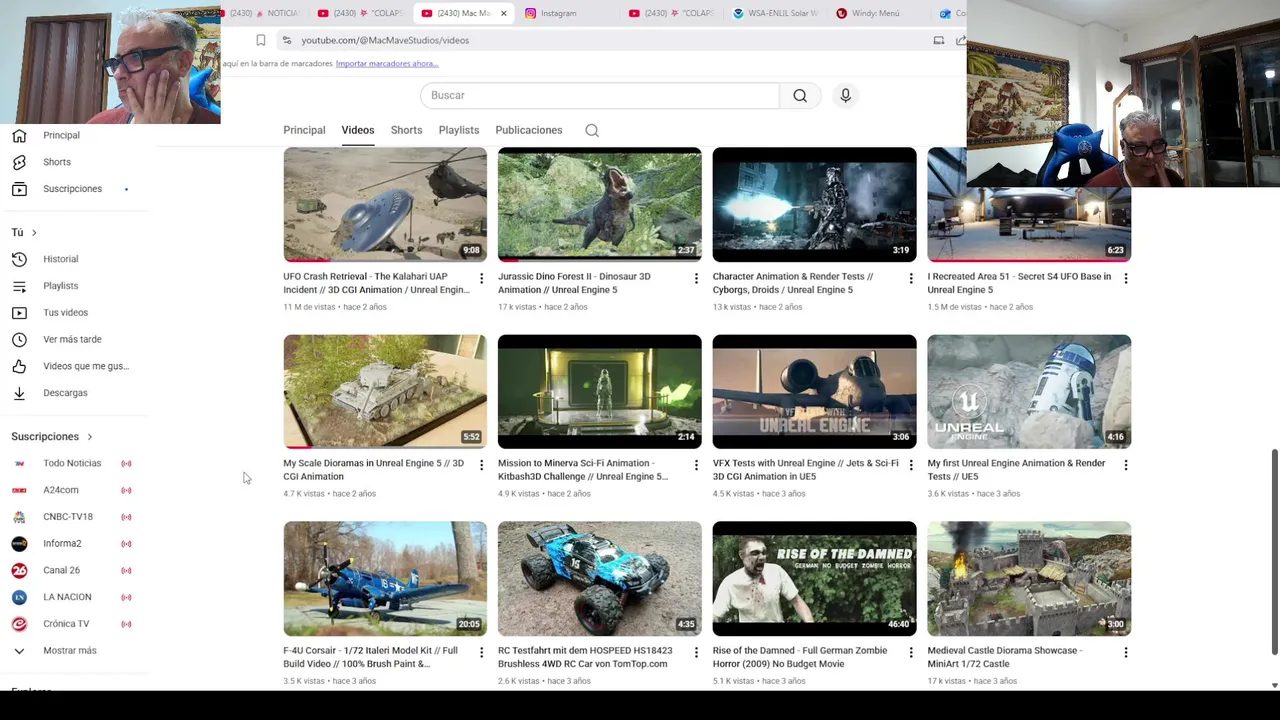Screen dimensions: 1280x720
Task: Open options menu for My Scale Dioramas video
Action: tap(481, 465)
